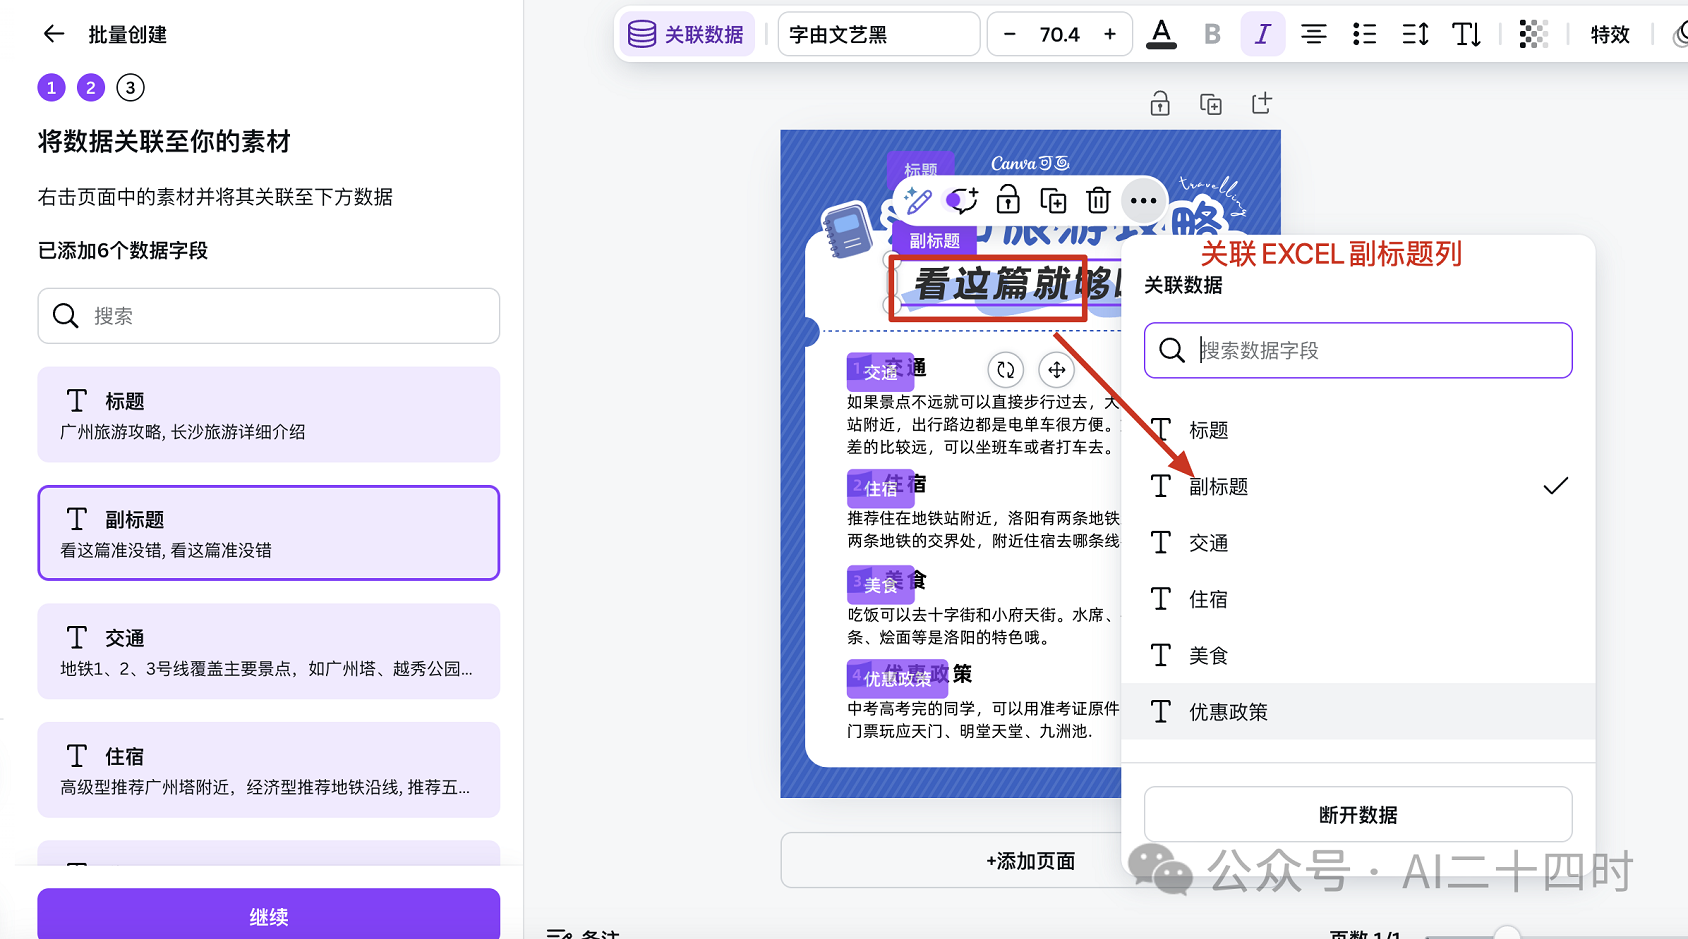Toggle bold formatting

[1212, 34]
